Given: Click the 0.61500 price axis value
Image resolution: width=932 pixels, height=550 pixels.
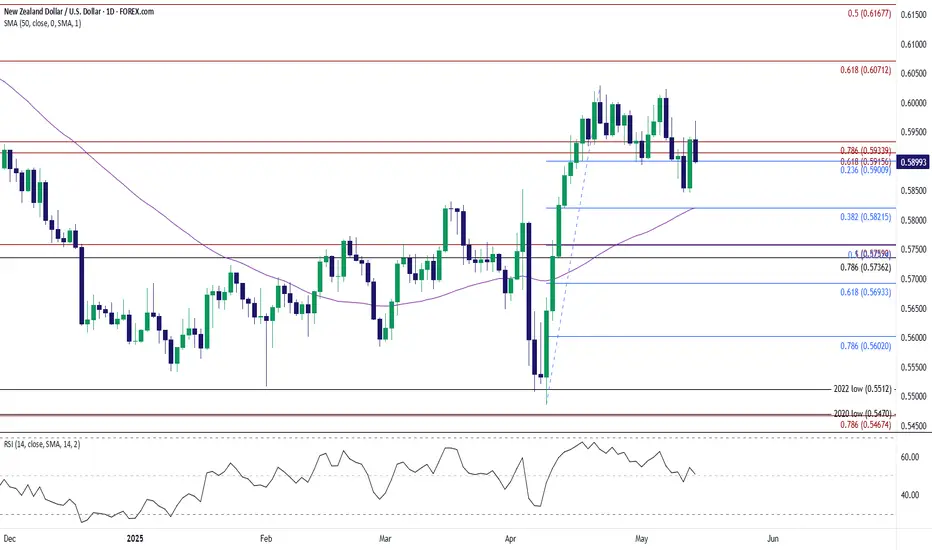Looking at the screenshot, I should [x=914, y=15].
